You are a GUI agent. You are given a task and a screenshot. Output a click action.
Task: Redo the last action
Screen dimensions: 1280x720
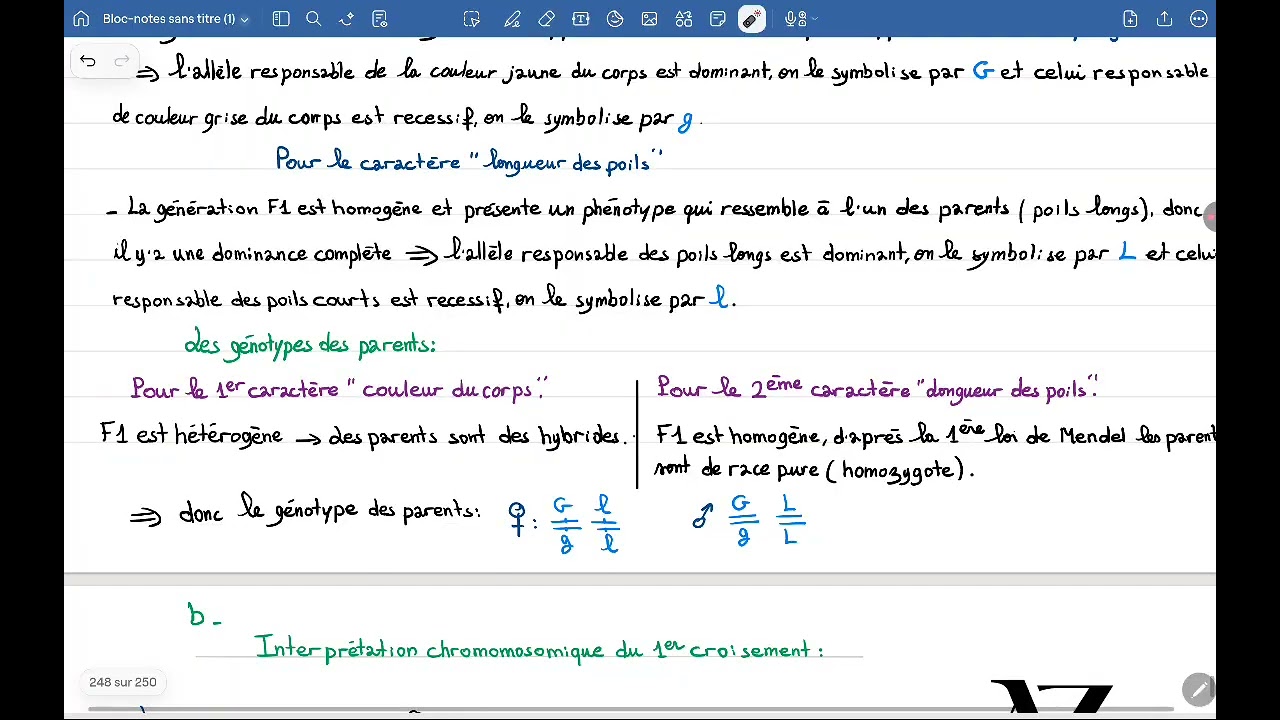[122, 62]
